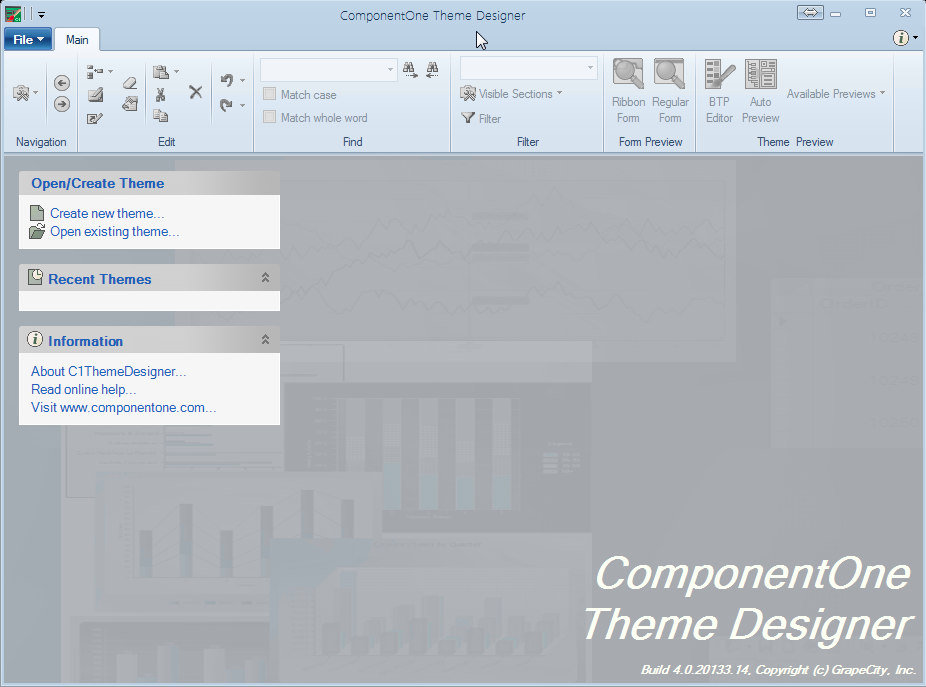Click the navigation tools icon
Viewport: 926px width, 687px height.
[21, 93]
